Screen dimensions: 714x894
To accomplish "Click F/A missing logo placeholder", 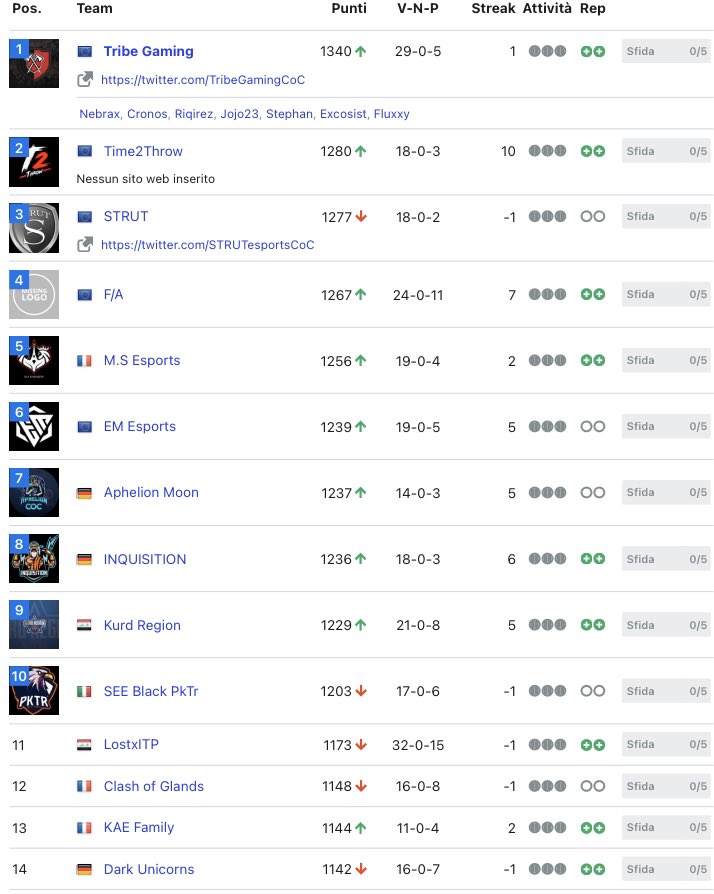I will [34, 294].
